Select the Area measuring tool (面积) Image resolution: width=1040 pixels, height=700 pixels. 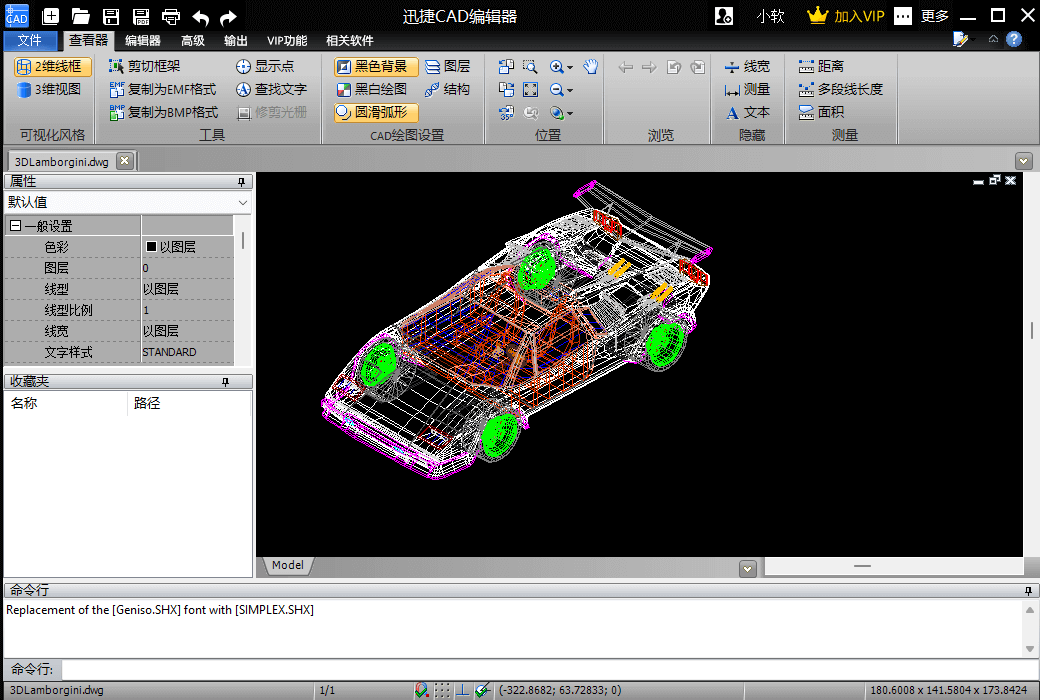(821, 113)
